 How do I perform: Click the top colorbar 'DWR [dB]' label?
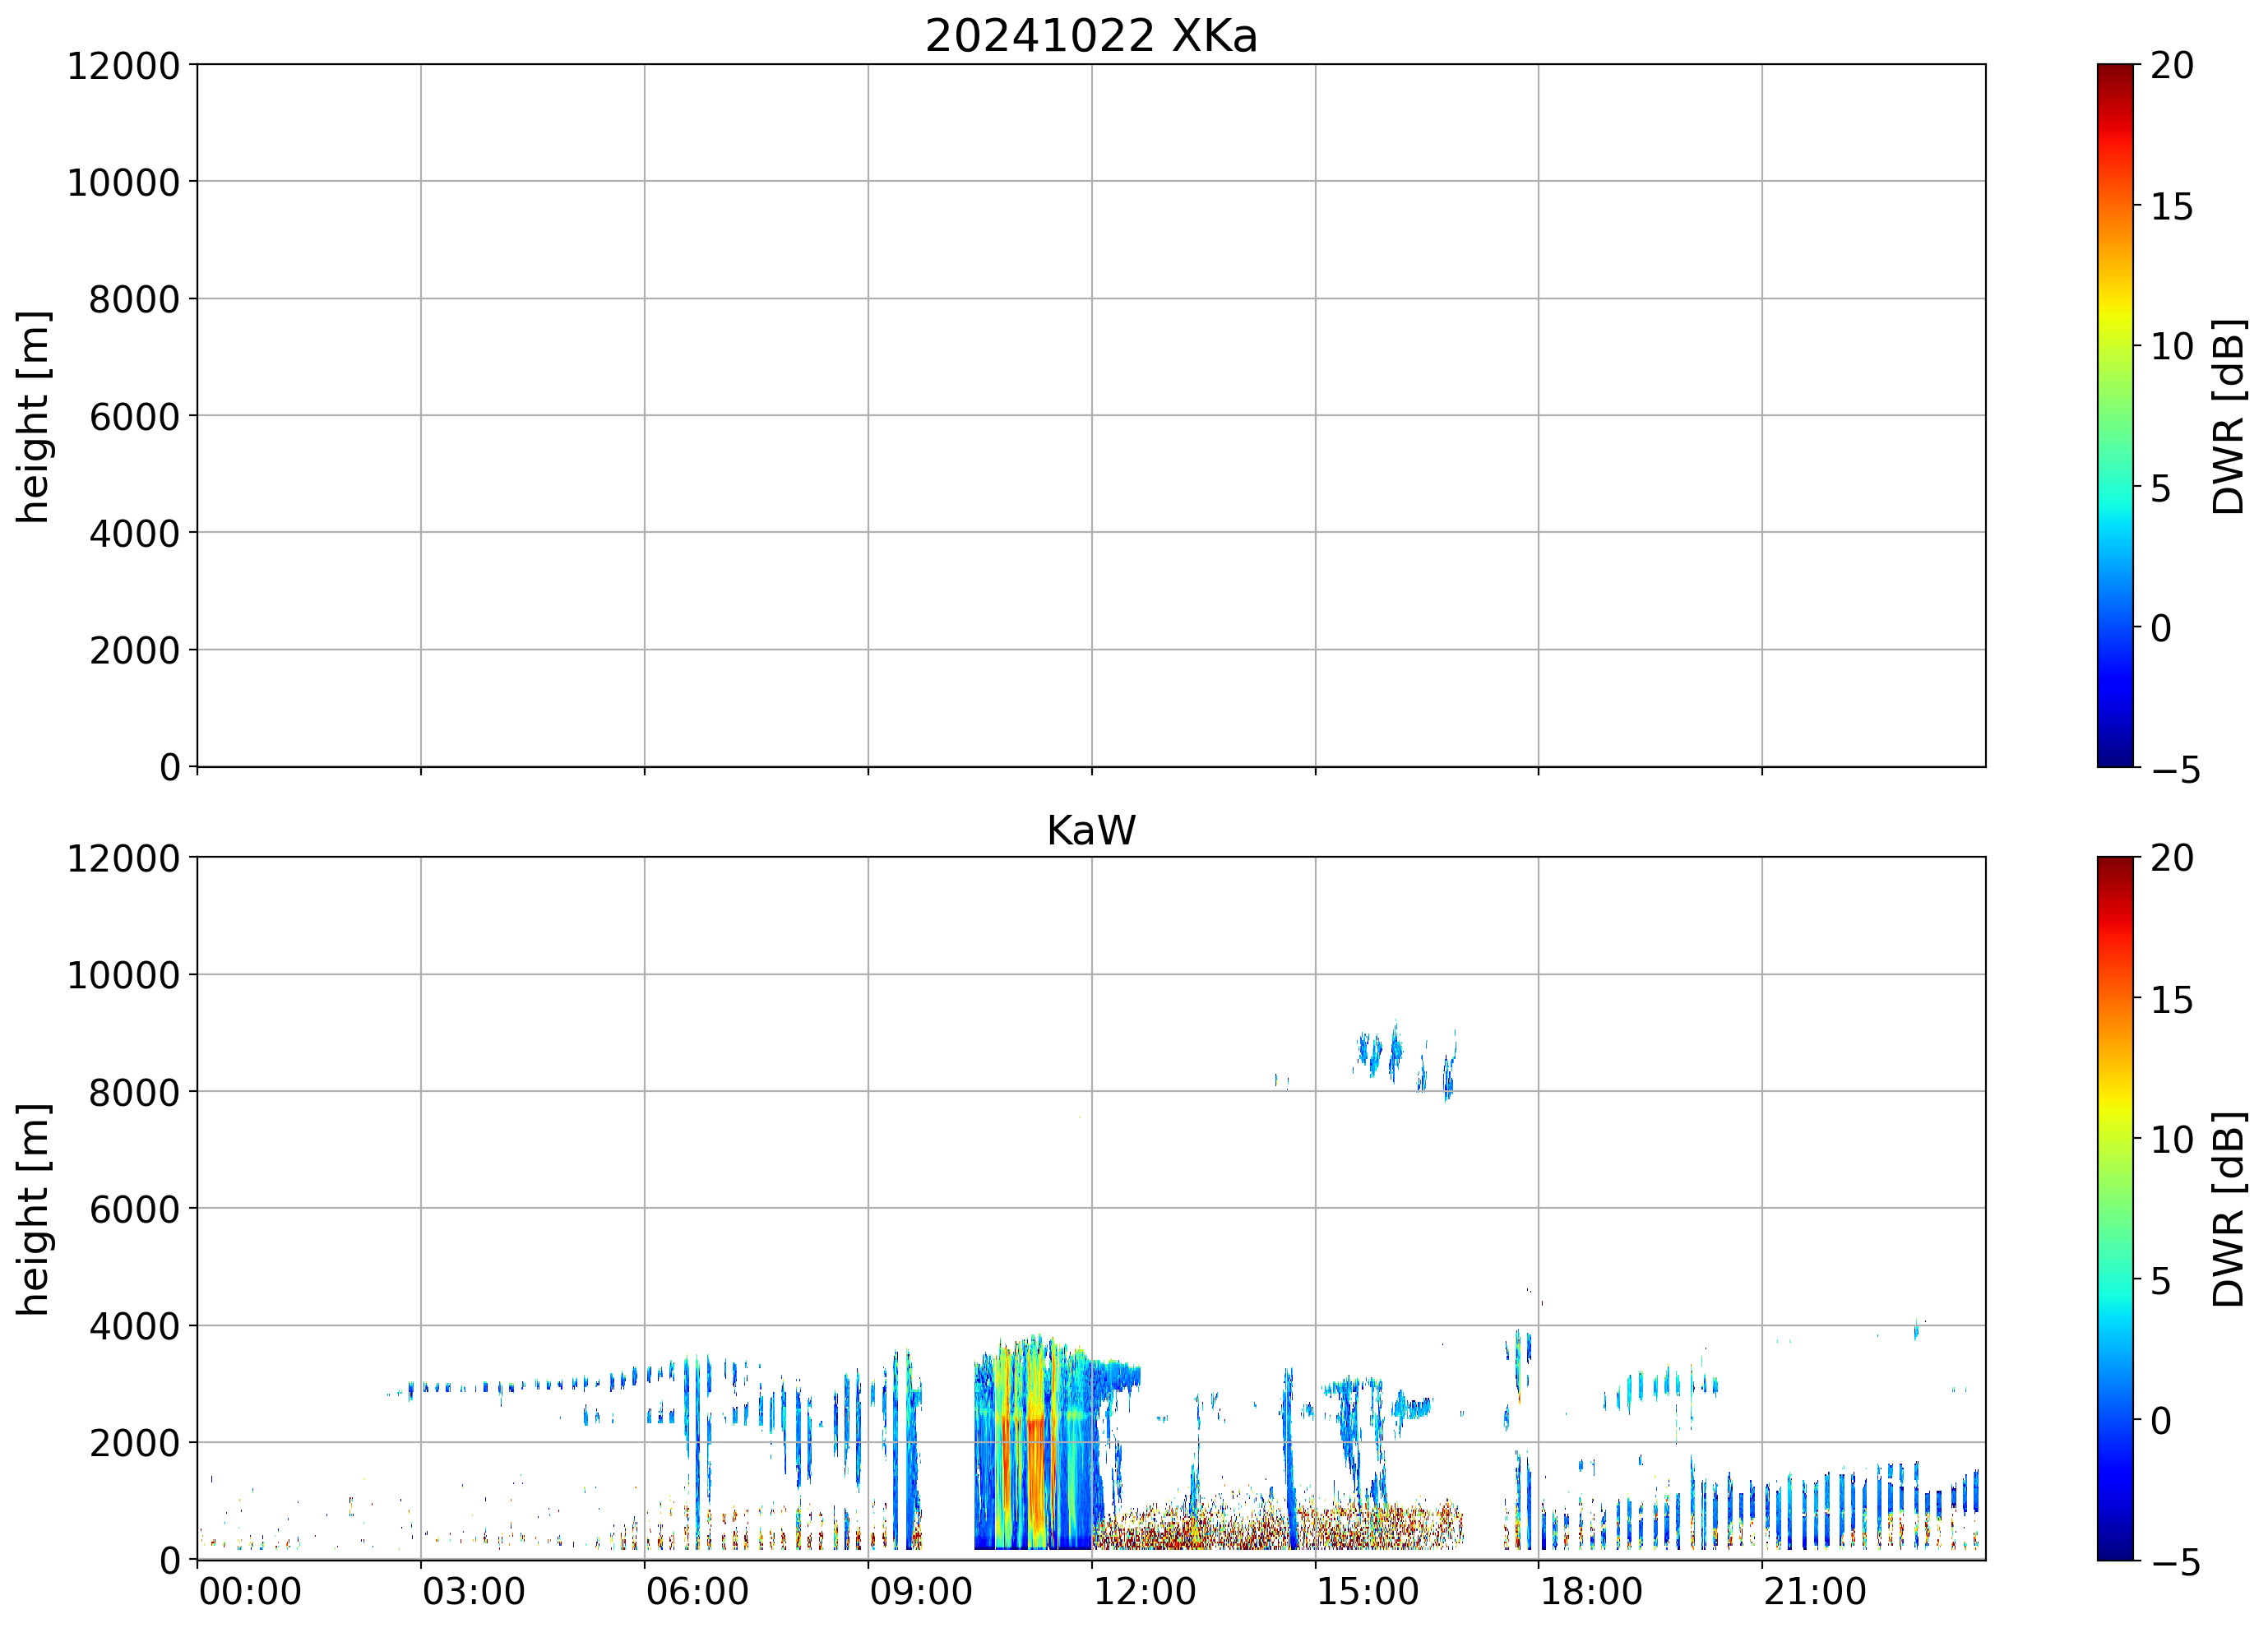[x=2229, y=417]
